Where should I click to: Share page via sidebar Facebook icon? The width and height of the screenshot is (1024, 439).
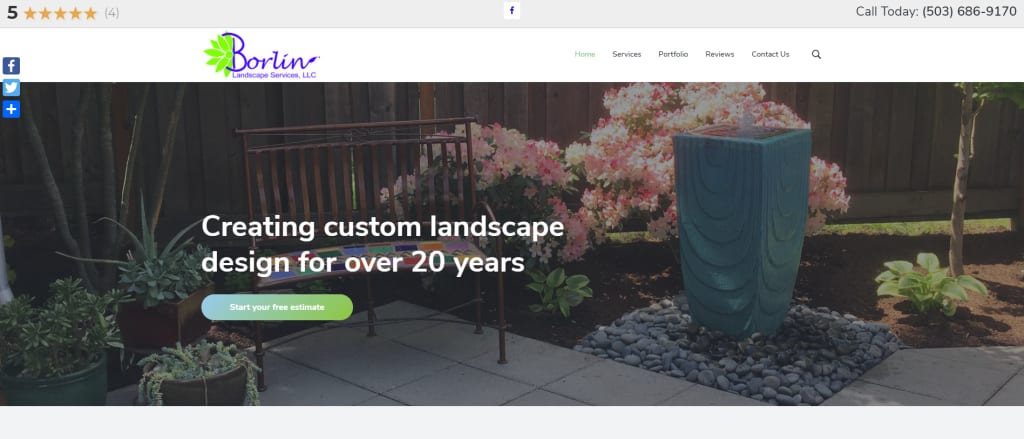[11, 66]
